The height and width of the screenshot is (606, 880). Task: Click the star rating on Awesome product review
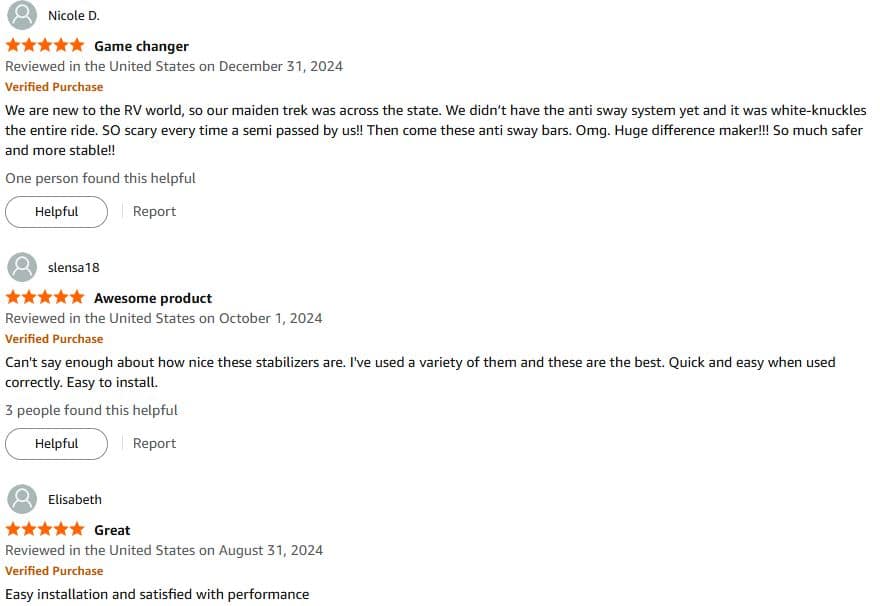[x=45, y=297]
